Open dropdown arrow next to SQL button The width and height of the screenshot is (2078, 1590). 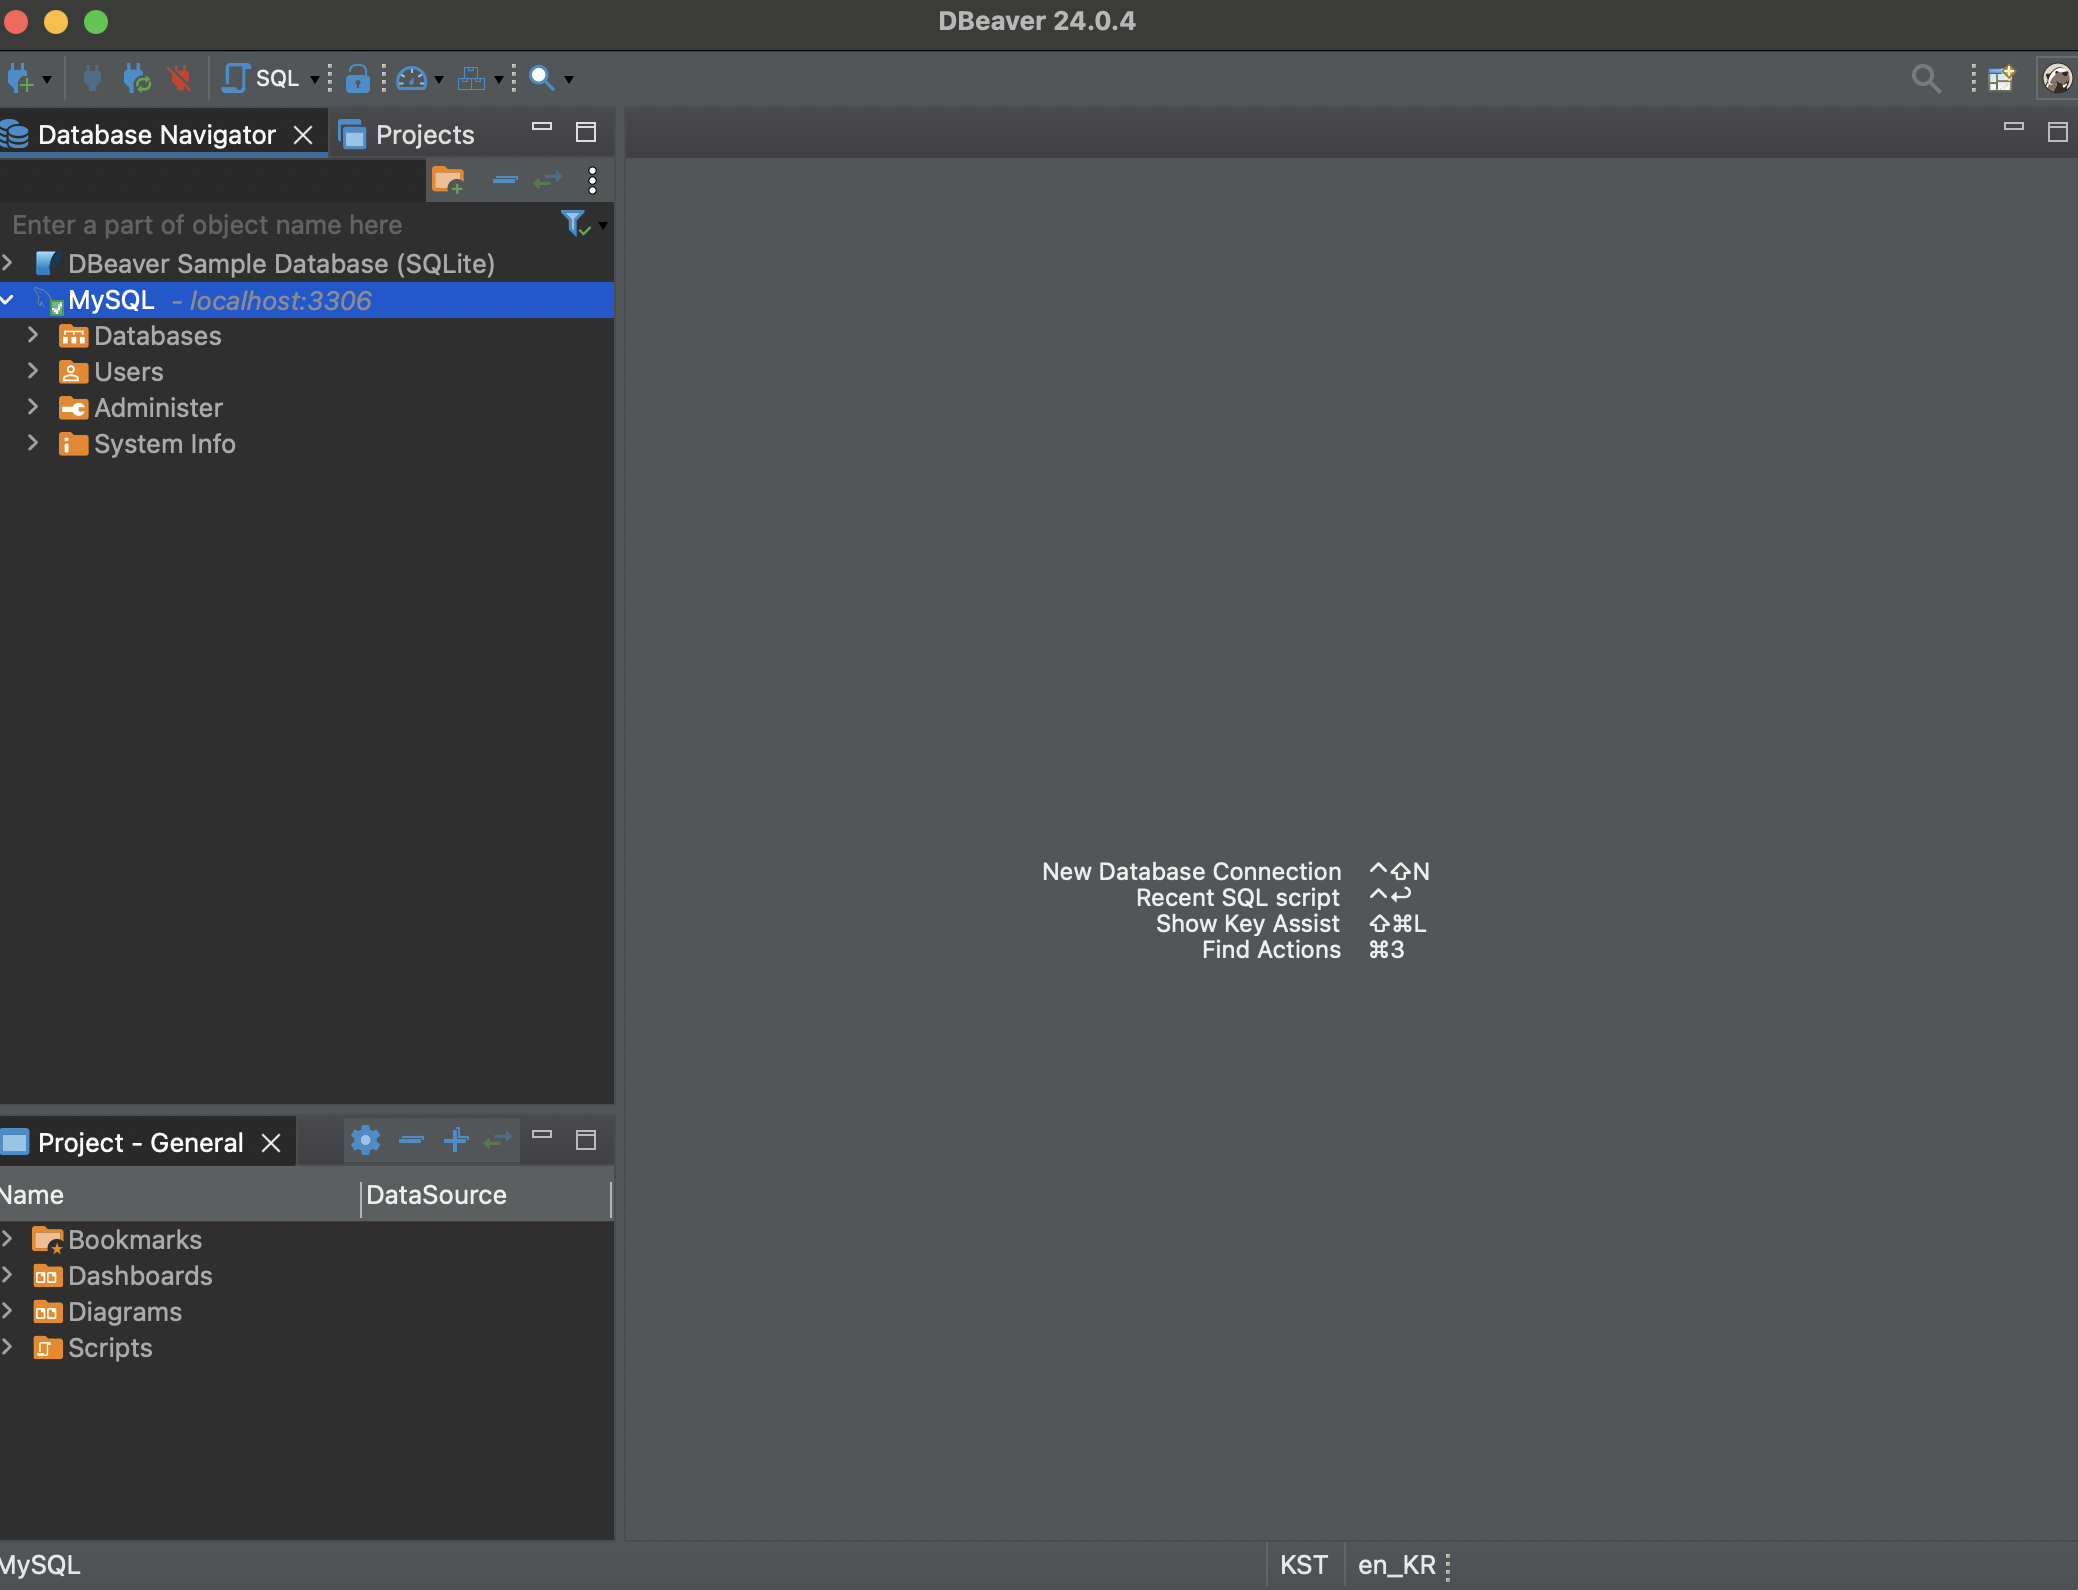pyautogui.click(x=314, y=78)
